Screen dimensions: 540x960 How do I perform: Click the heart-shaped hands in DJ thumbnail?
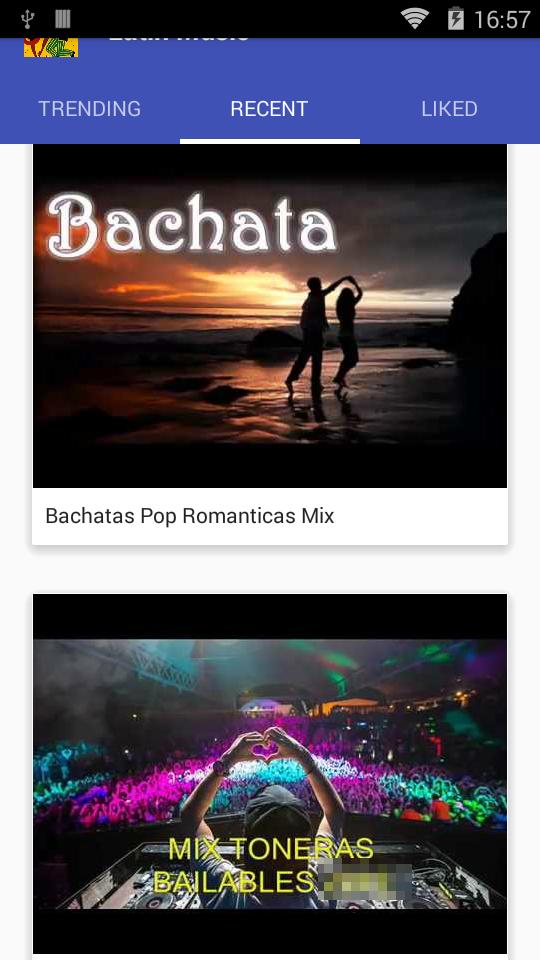(265, 748)
